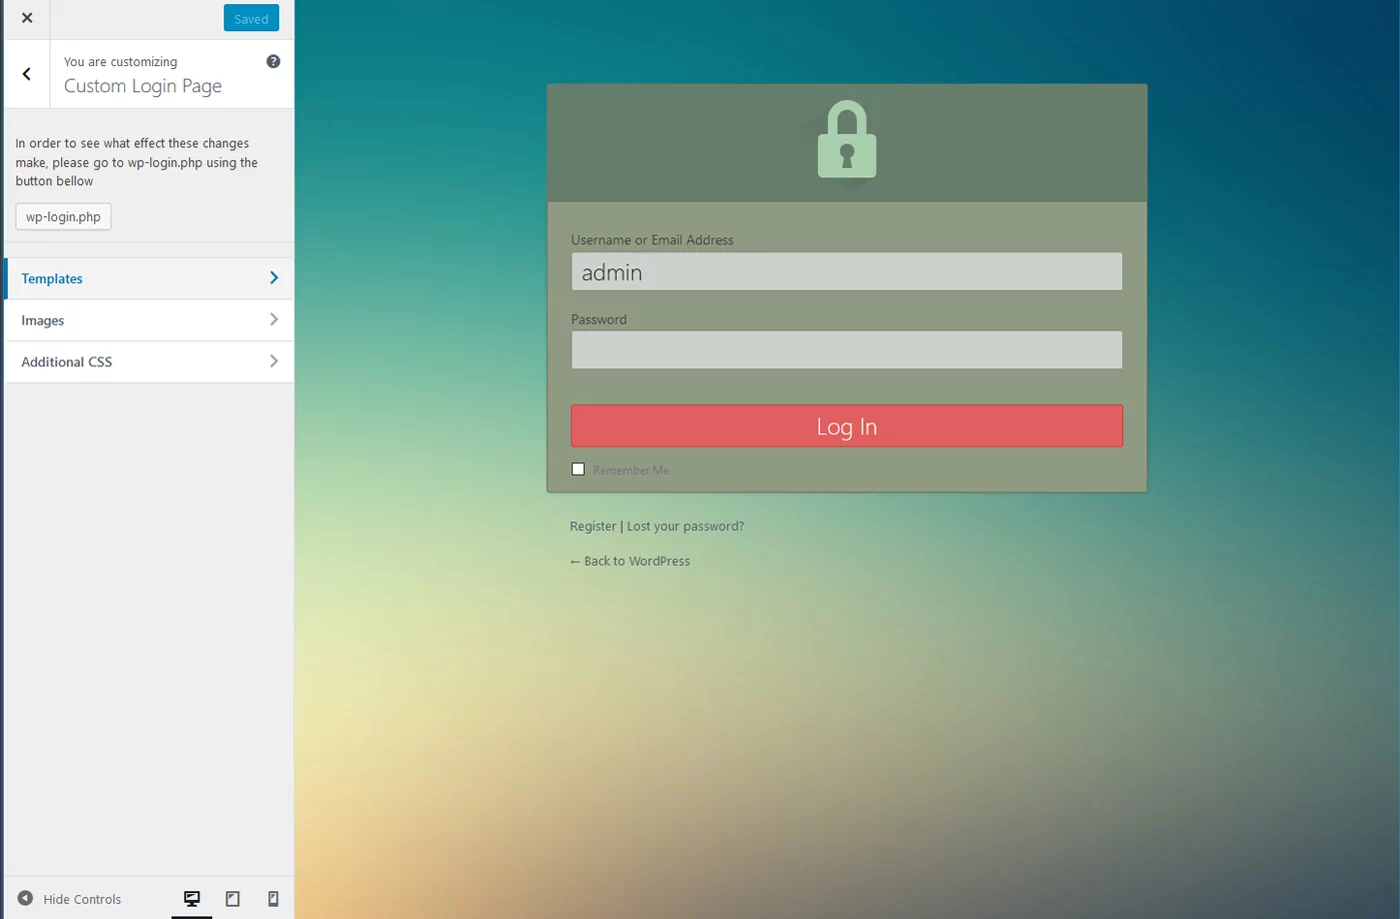Switch to tablet preview icon
The image size is (1400, 919).
(x=233, y=899)
